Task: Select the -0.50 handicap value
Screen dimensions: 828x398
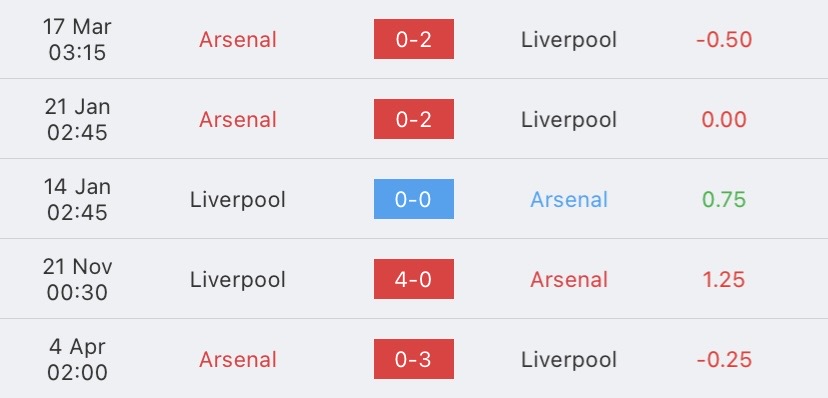Action: [724, 40]
